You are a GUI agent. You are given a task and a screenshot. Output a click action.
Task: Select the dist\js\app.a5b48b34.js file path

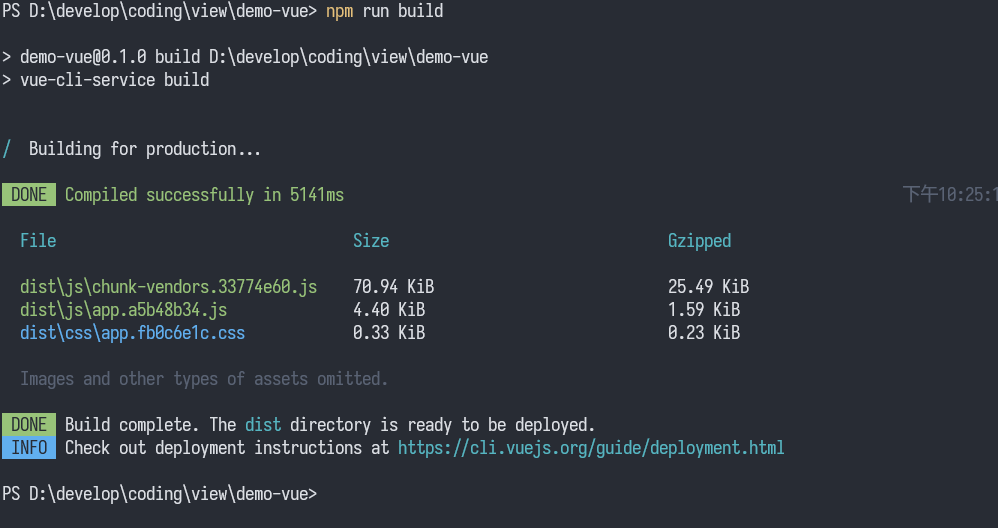(123, 310)
